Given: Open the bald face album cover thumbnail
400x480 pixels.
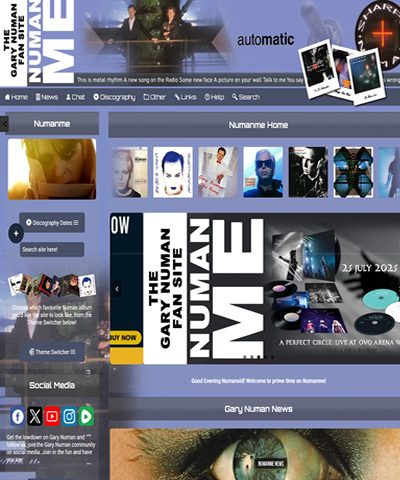Looking at the screenshot, I should tap(129, 172).
